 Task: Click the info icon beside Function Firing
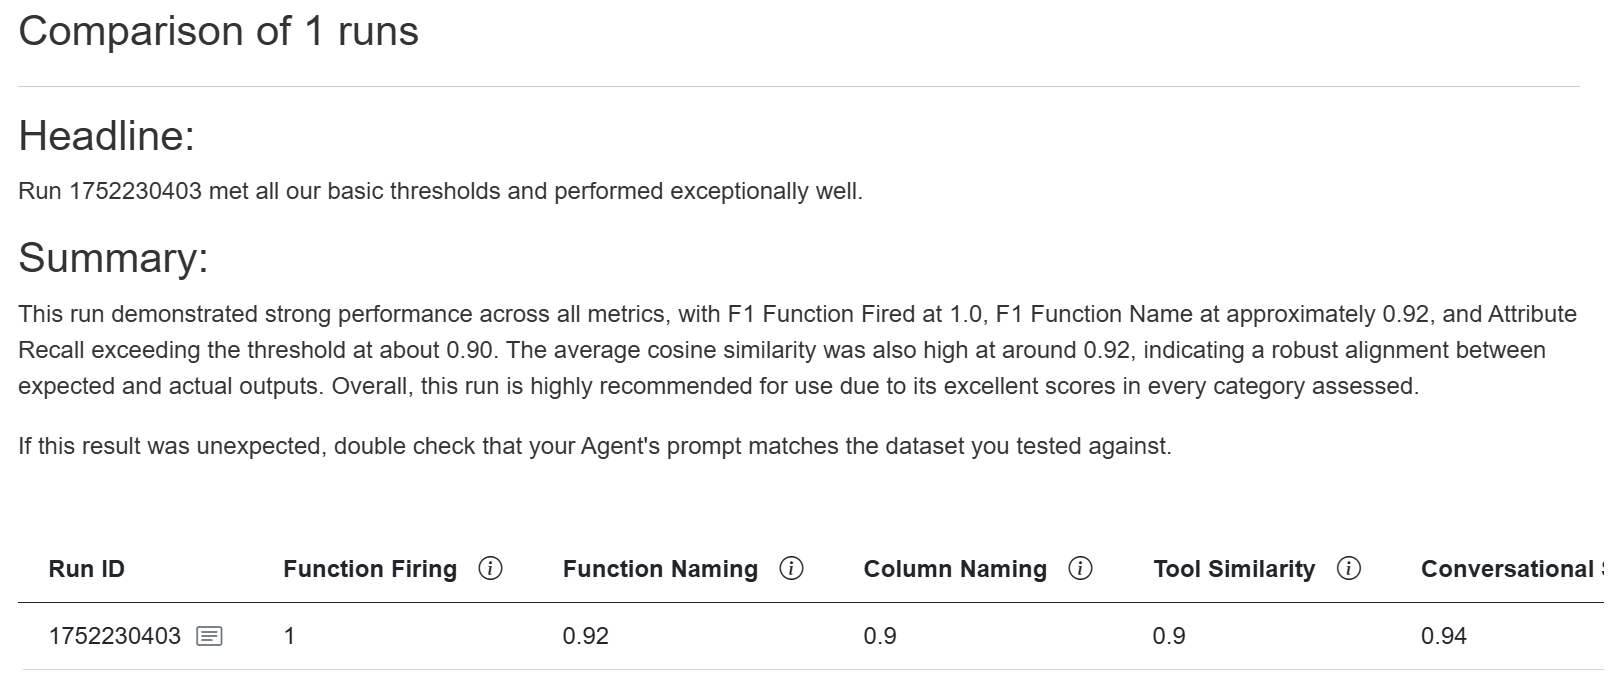point(490,569)
